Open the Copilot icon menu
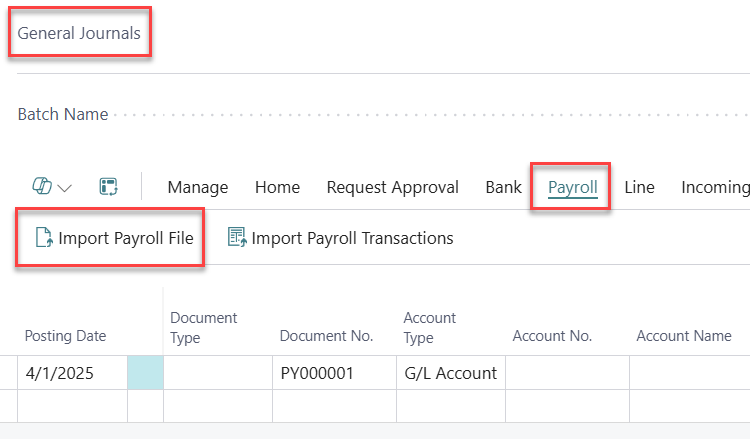This screenshot has width=750, height=439. pos(42,186)
